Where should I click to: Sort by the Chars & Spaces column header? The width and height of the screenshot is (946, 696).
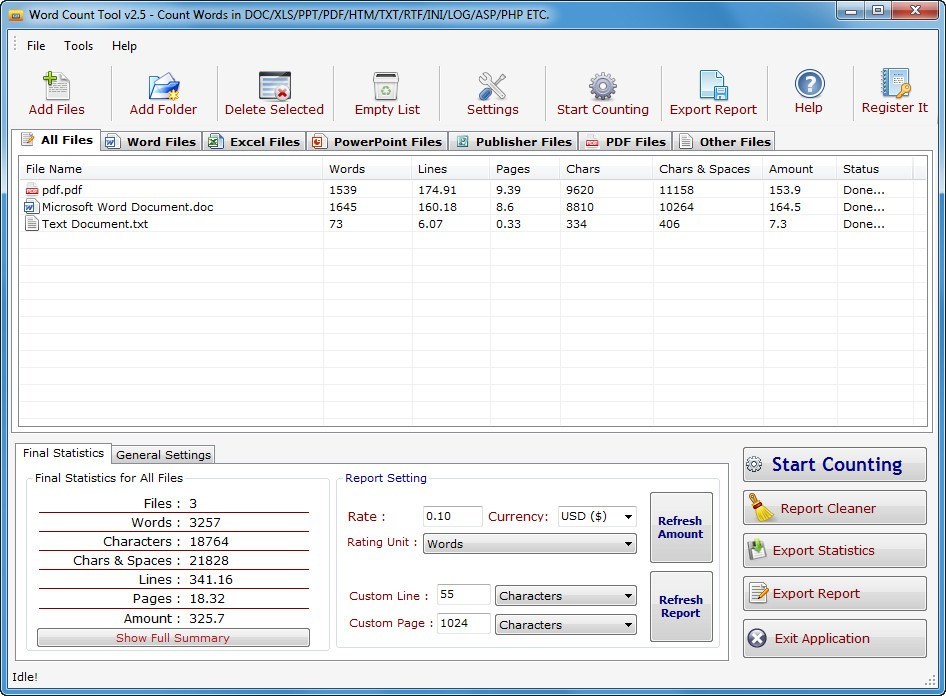707,169
